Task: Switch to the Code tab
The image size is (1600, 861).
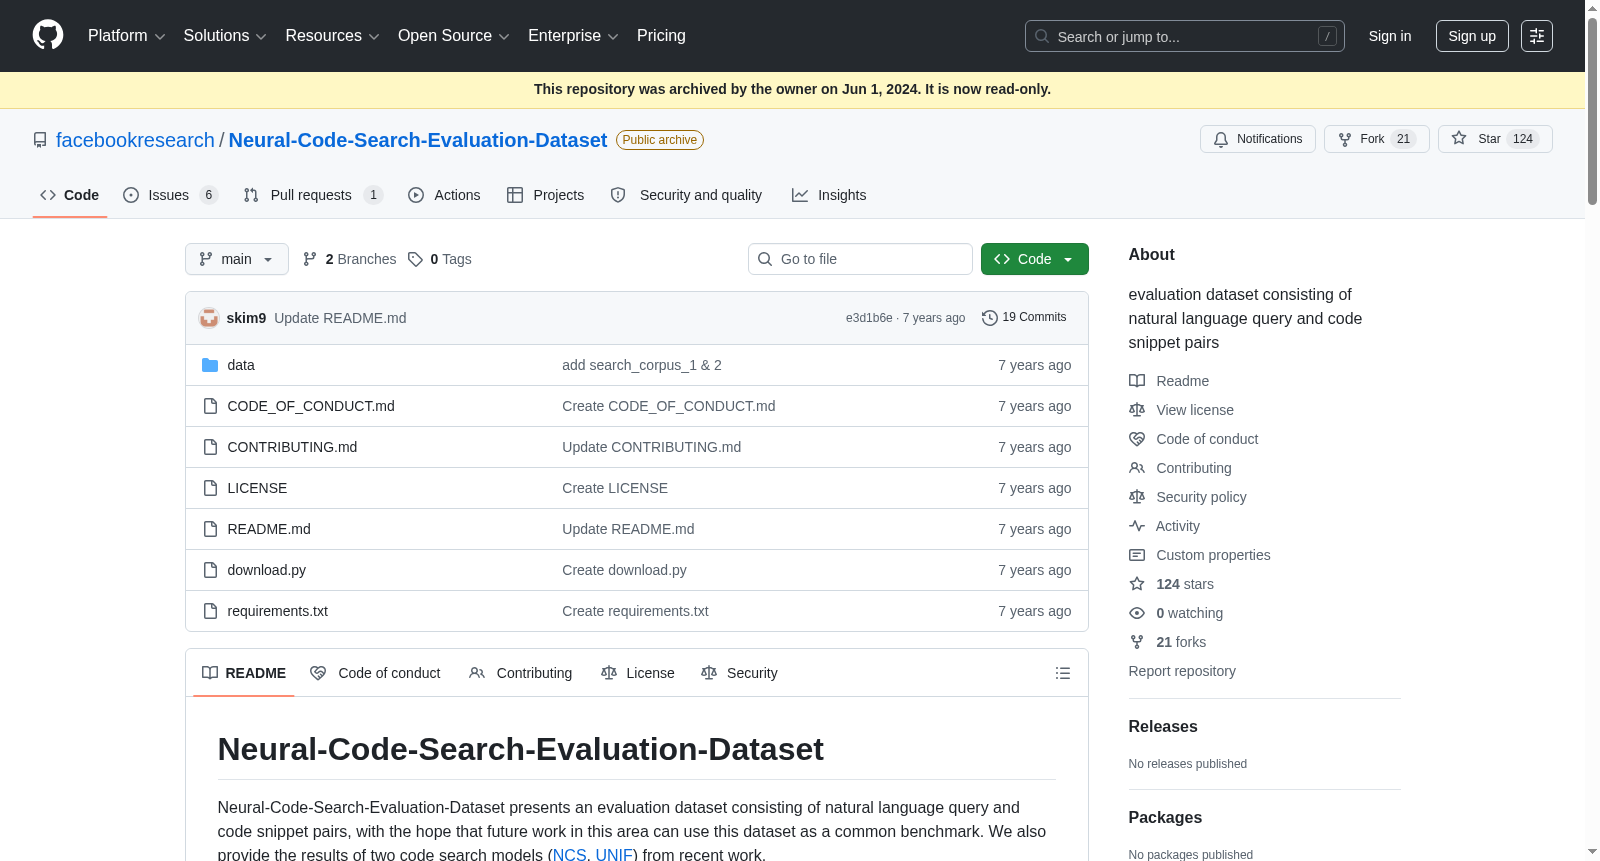Action: [x=69, y=195]
